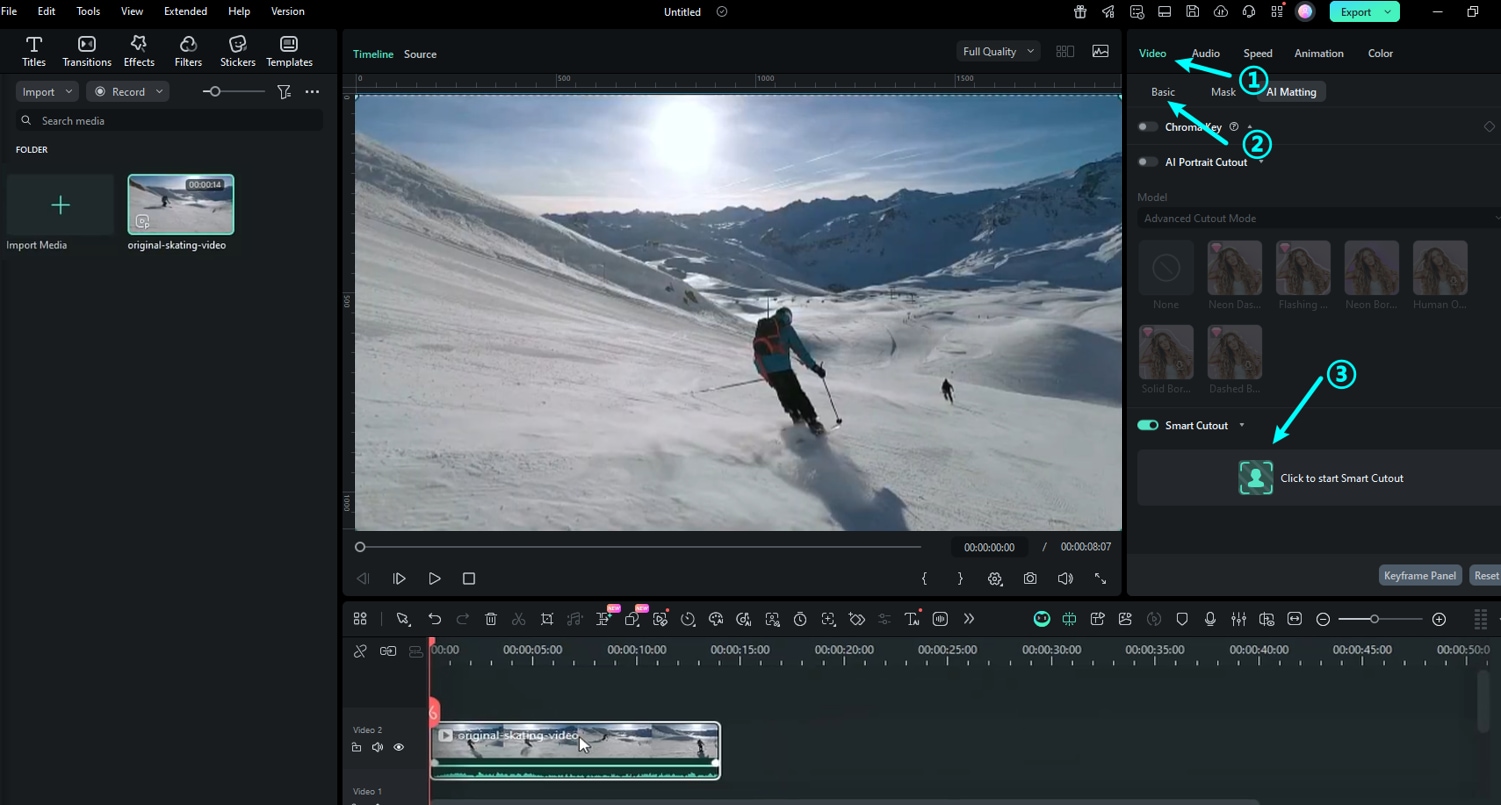This screenshot has height=805, width=1501.
Task: Open the Titles panel
Action: [x=34, y=51]
